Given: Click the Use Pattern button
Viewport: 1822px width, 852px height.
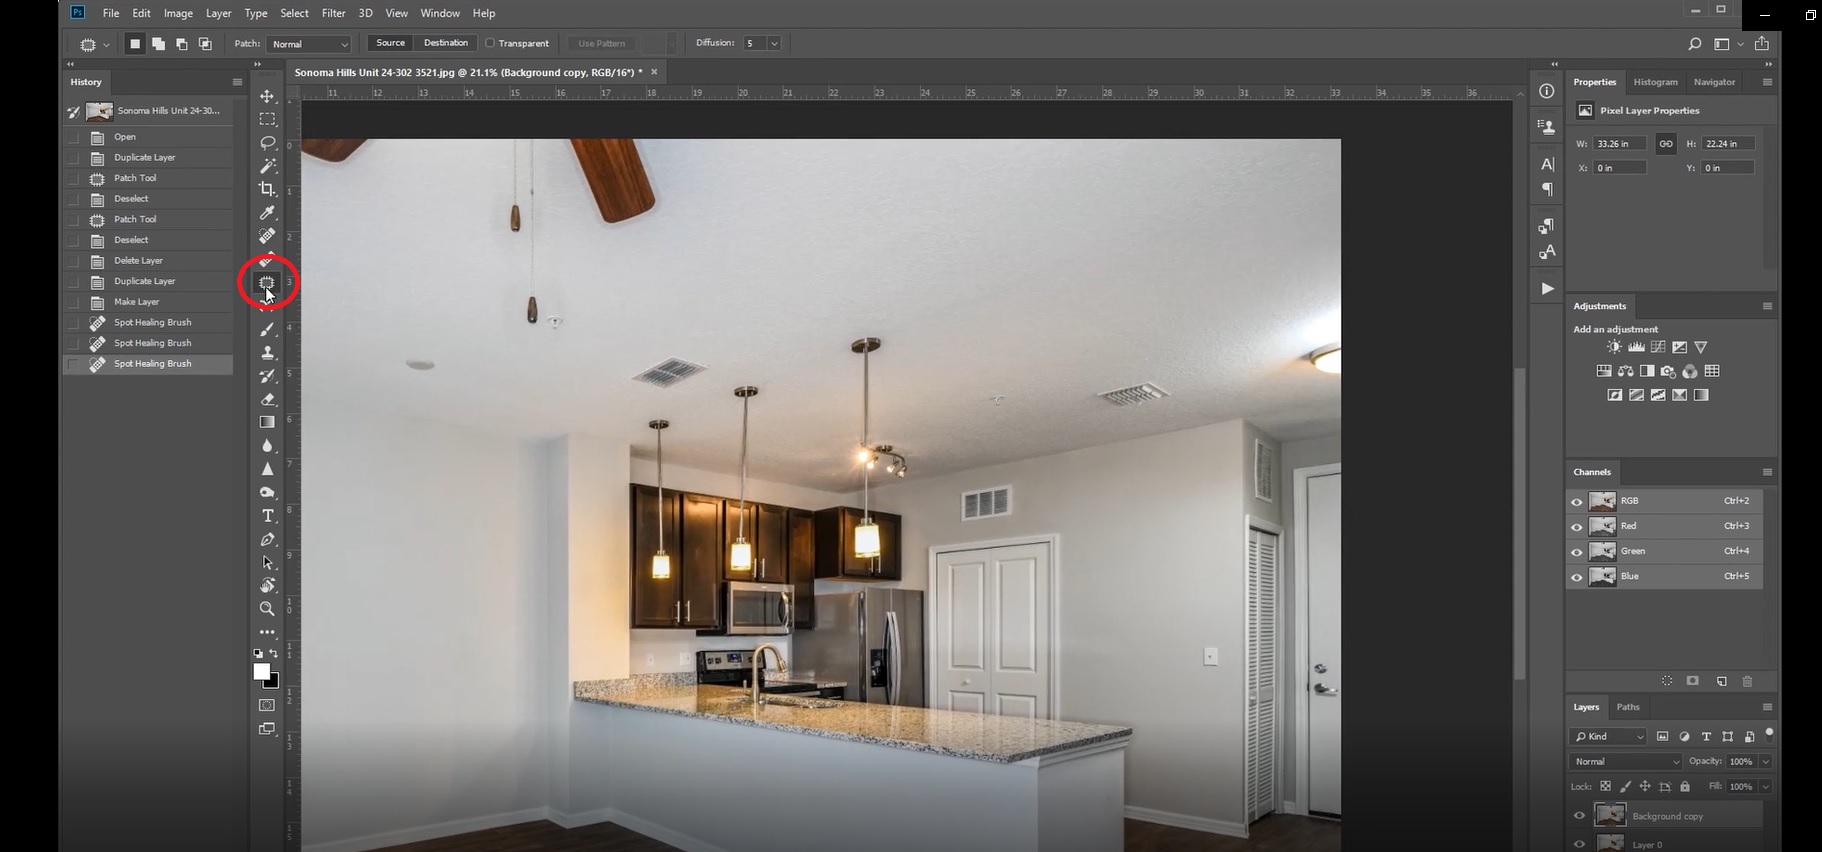Looking at the screenshot, I should click(602, 43).
